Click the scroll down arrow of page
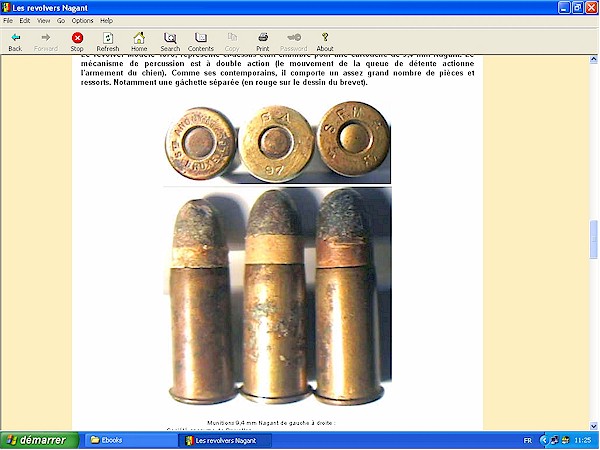The width and height of the screenshot is (600, 450). click(x=593, y=426)
